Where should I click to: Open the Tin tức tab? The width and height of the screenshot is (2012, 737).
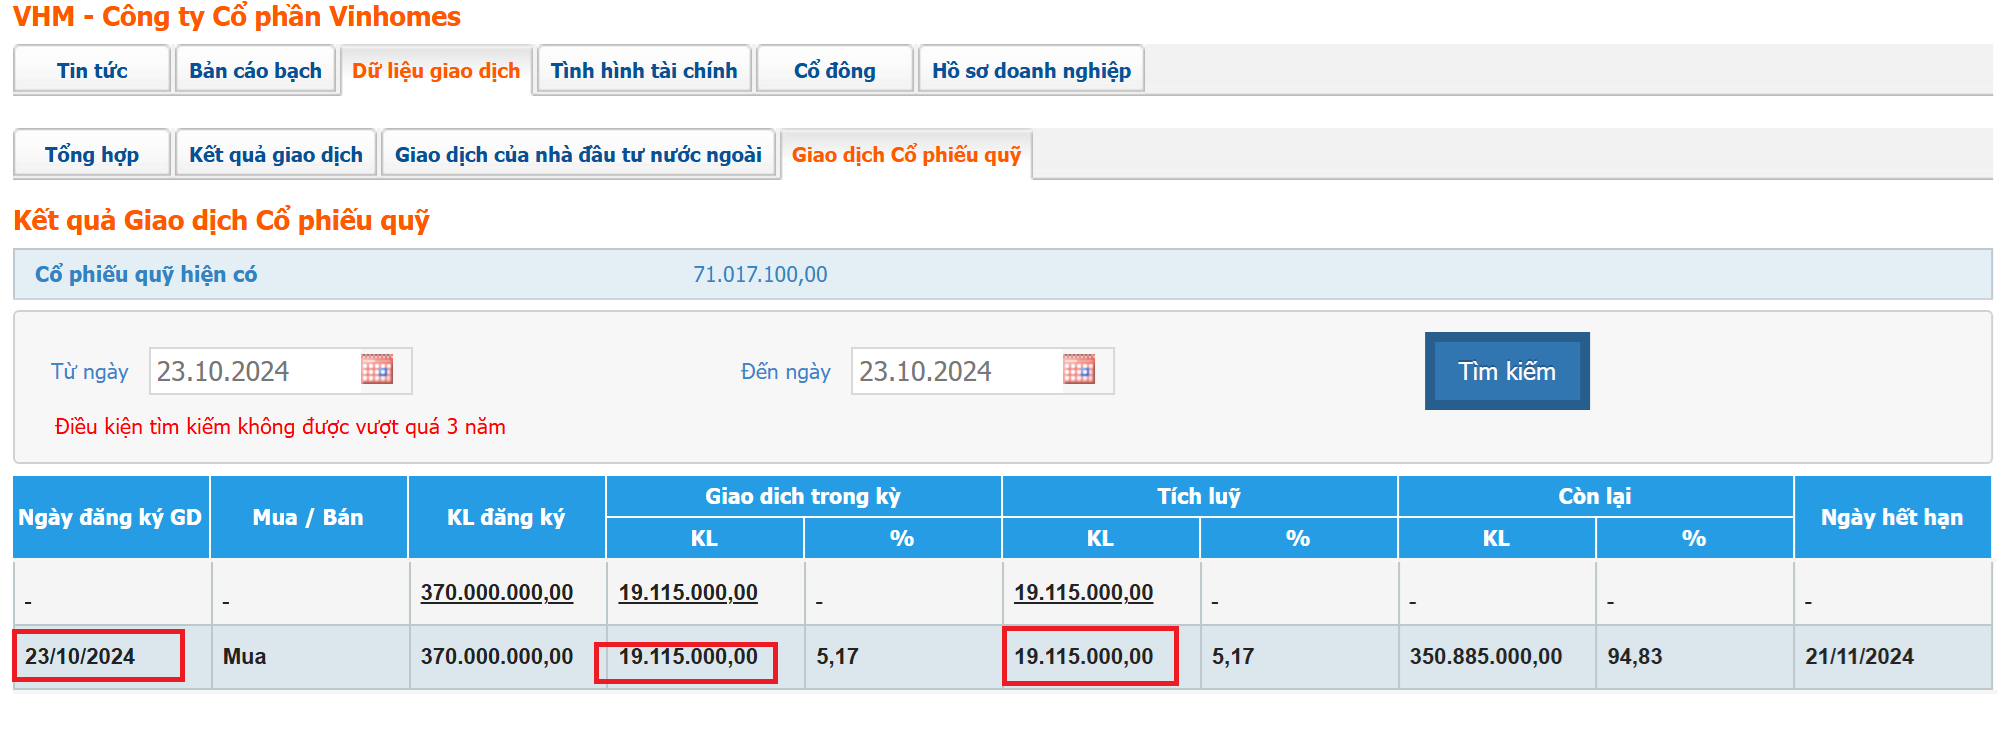click(x=92, y=70)
